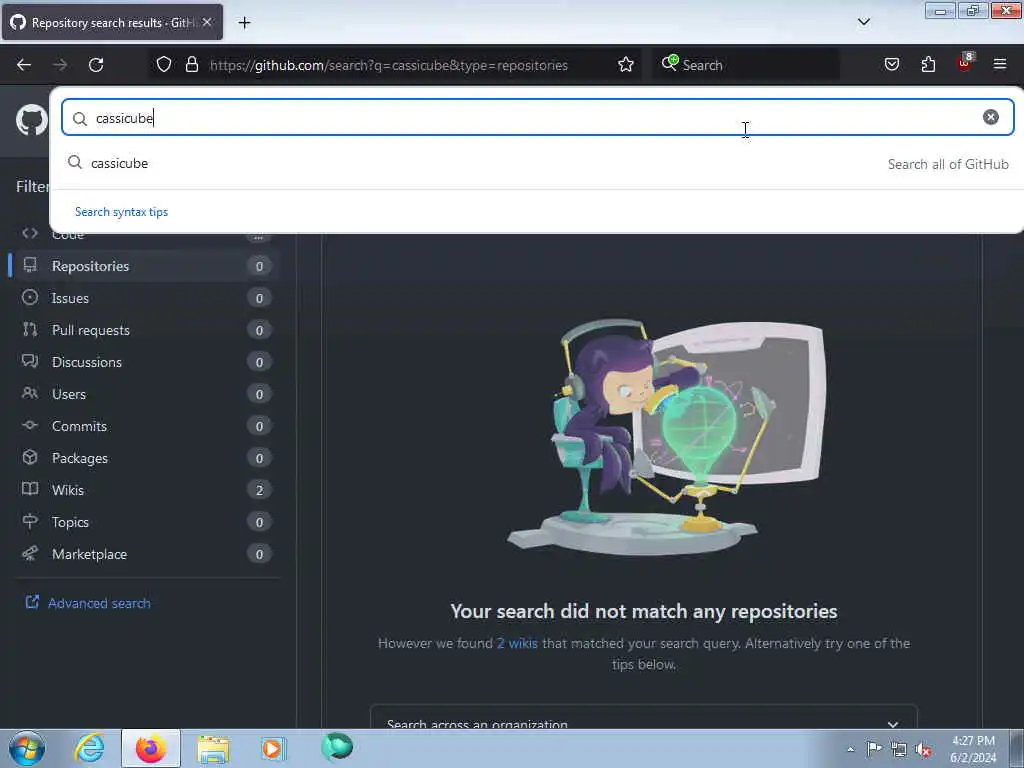Open the Extensions puzzle icon
The width and height of the screenshot is (1024, 768).
(x=928, y=65)
